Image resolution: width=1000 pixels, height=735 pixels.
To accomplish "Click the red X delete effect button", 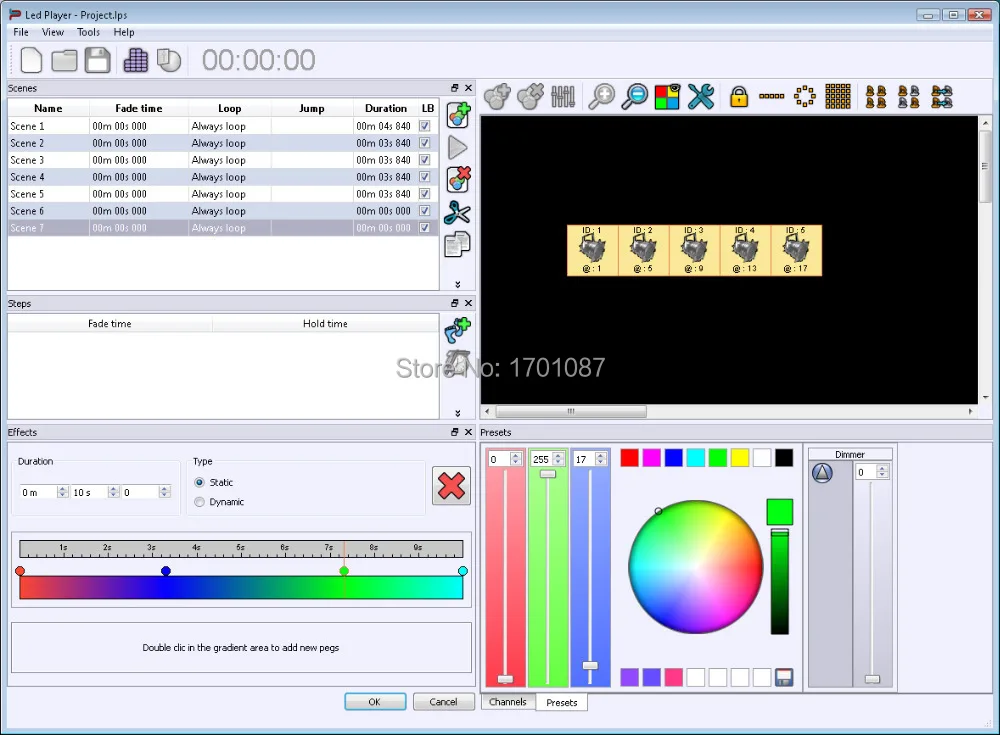I will (x=452, y=486).
